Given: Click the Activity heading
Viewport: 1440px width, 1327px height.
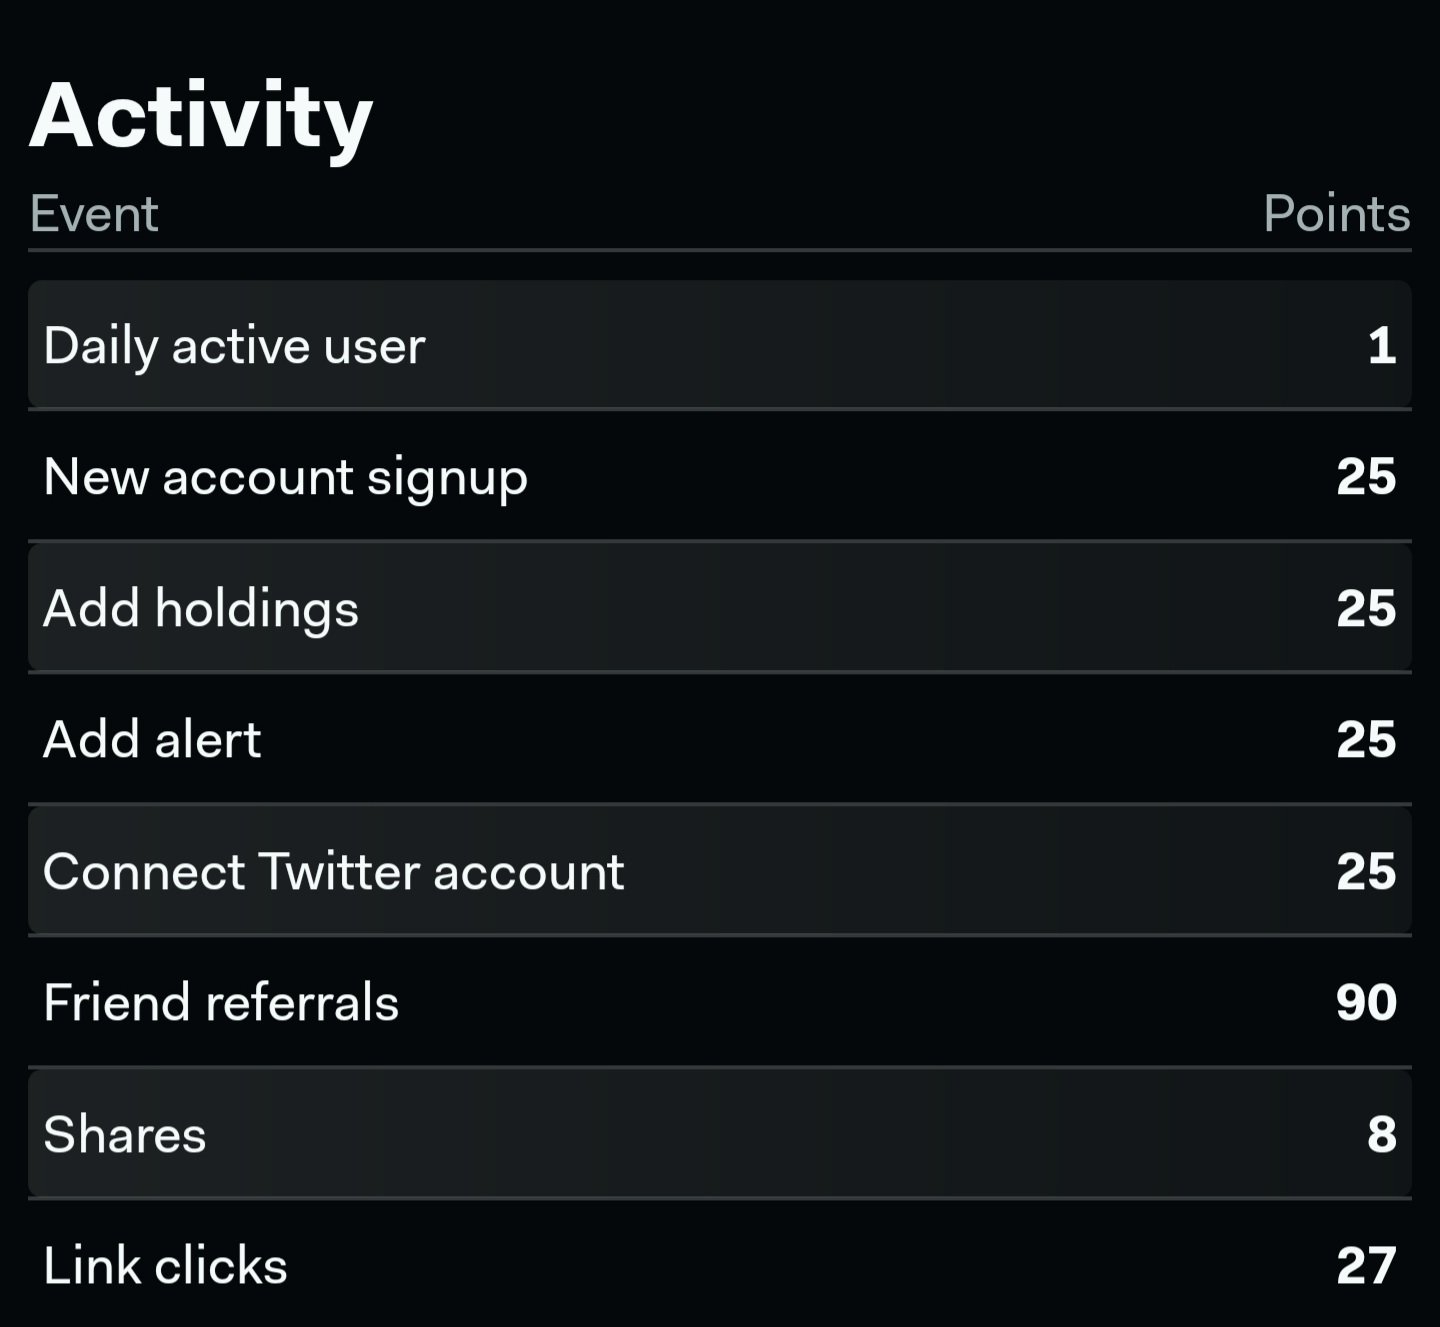Looking at the screenshot, I should [201, 119].
